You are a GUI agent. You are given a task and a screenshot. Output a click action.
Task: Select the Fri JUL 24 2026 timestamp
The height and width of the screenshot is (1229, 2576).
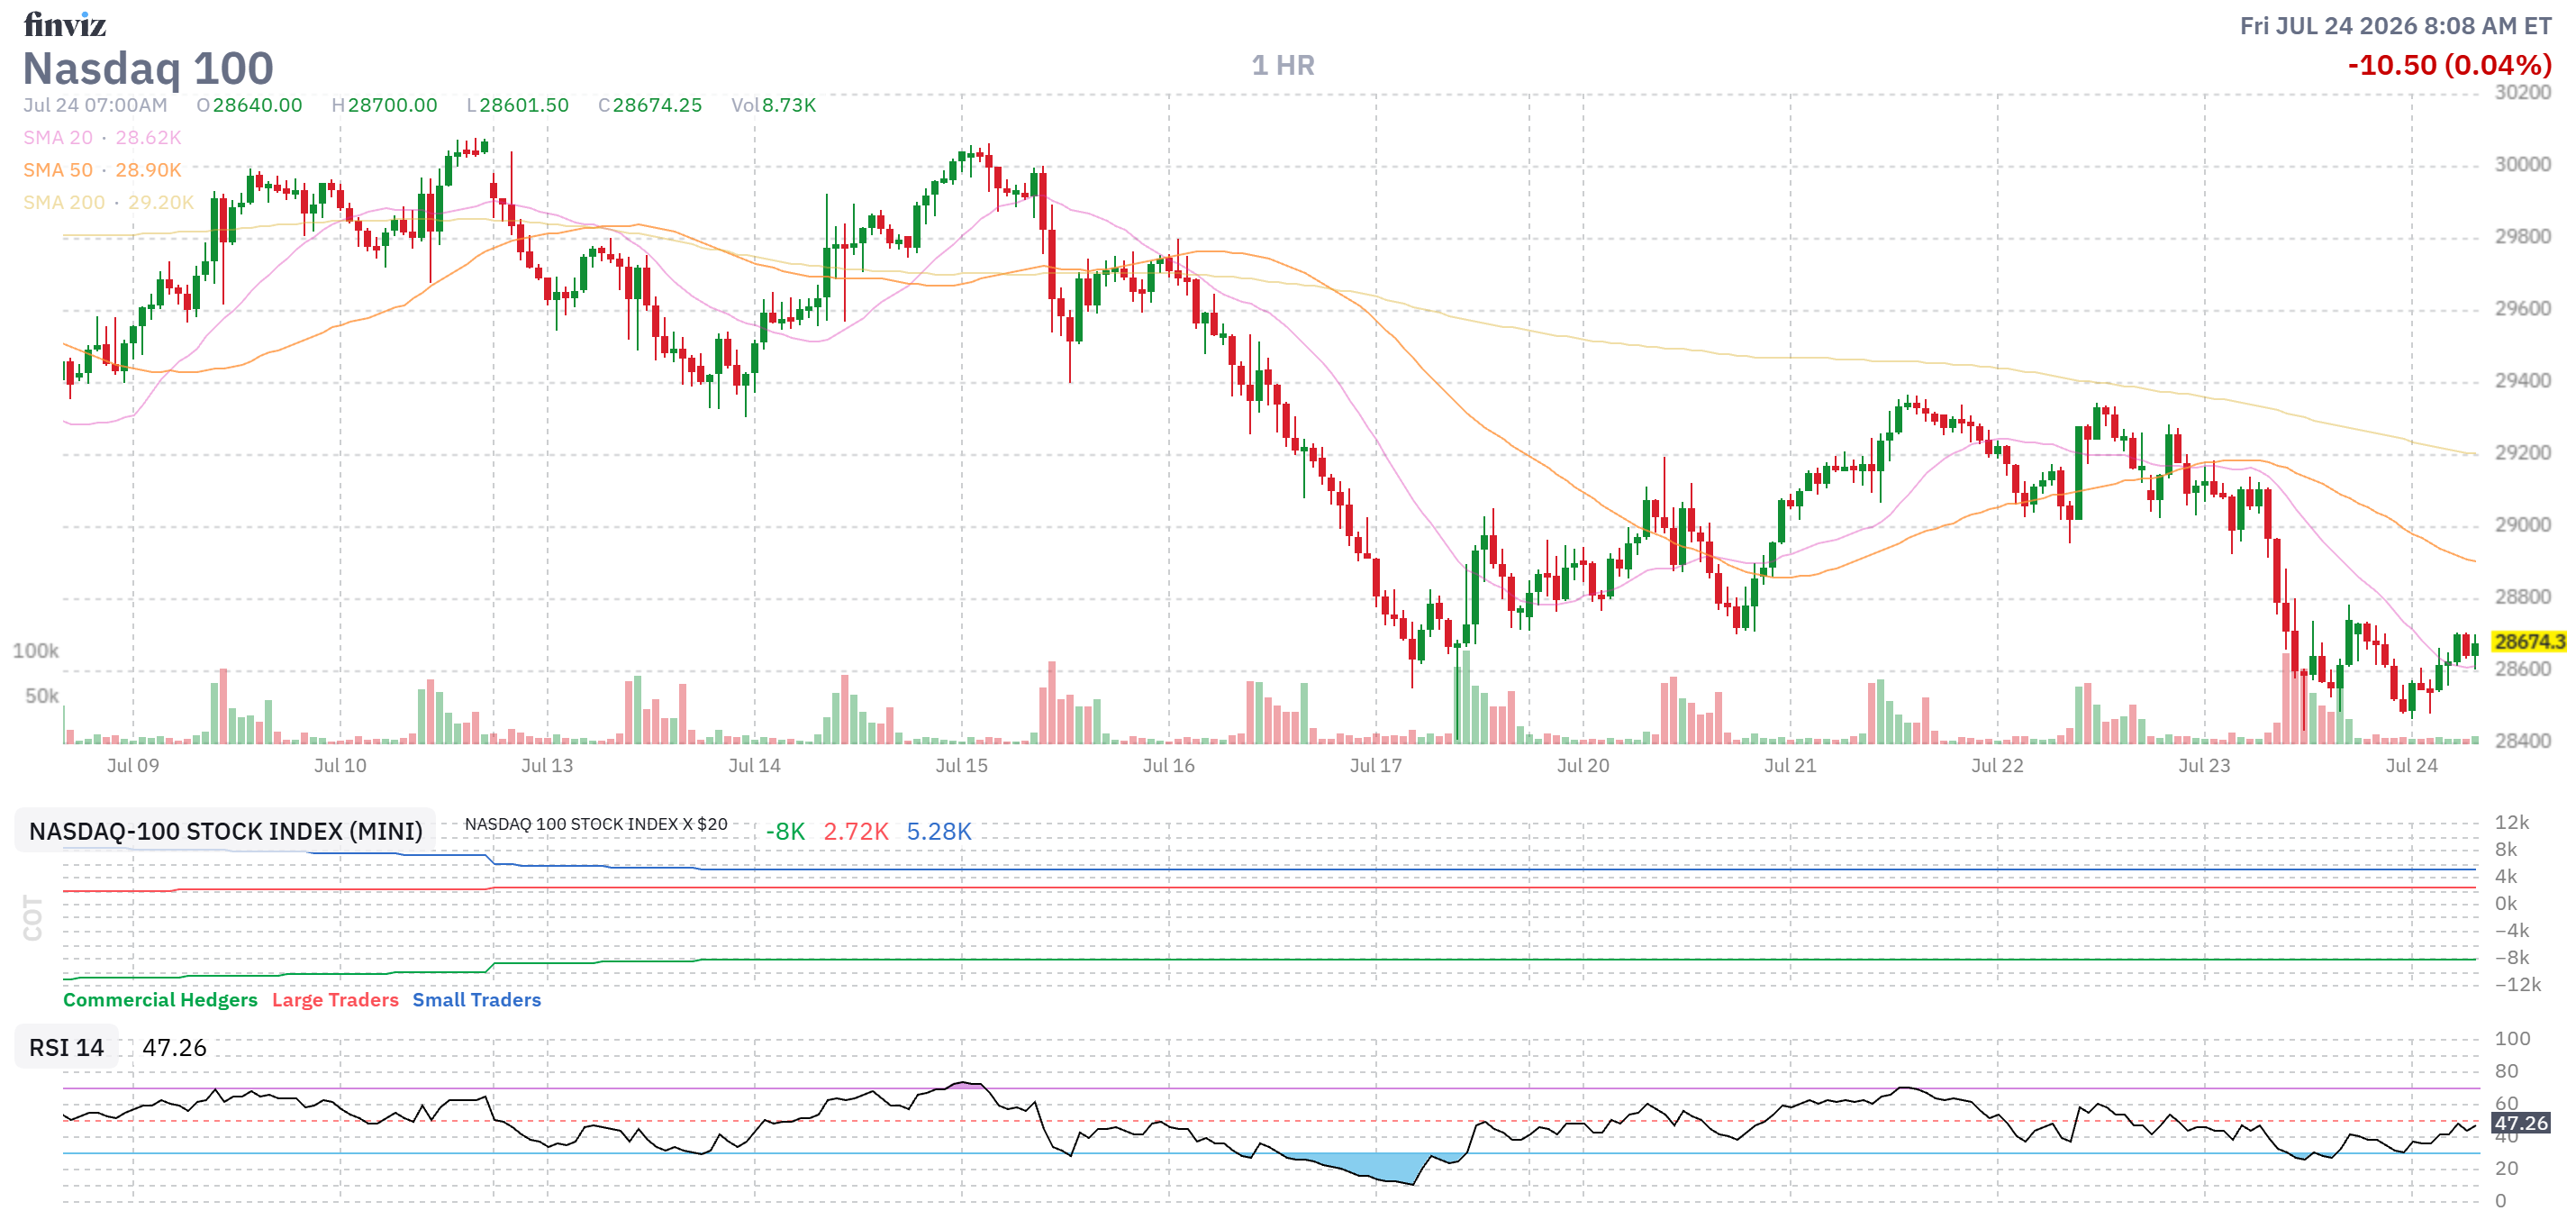click(2395, 26)
